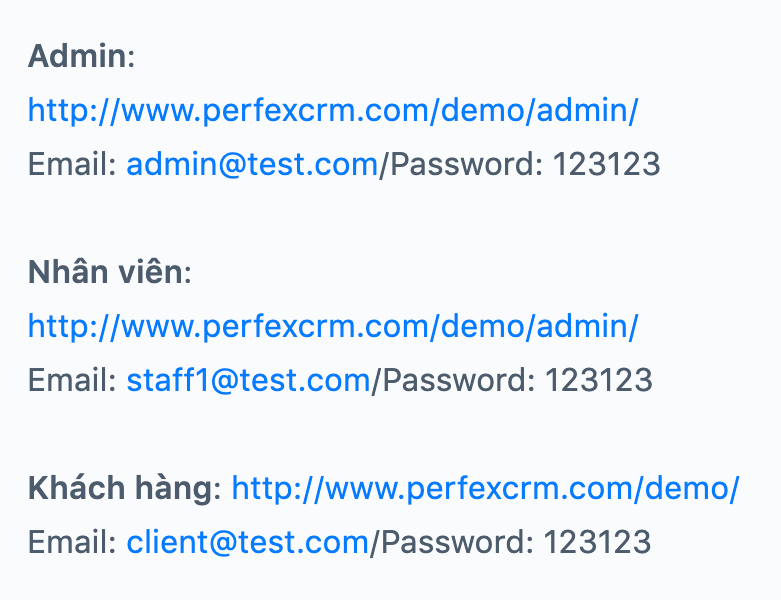The width and height of the screenshot is (781, 600).
Task: Click the client@test.com email link
Action: coord(248,542)
